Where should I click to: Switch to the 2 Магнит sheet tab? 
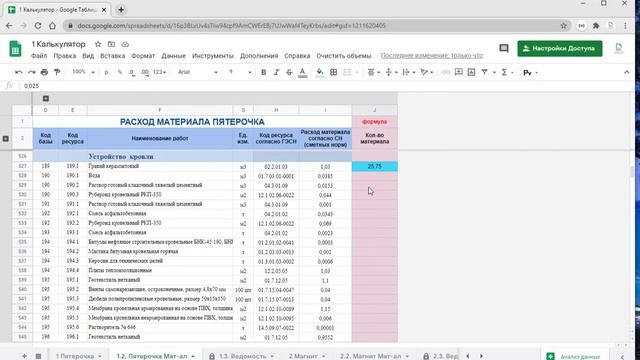[x=307, y=356]
